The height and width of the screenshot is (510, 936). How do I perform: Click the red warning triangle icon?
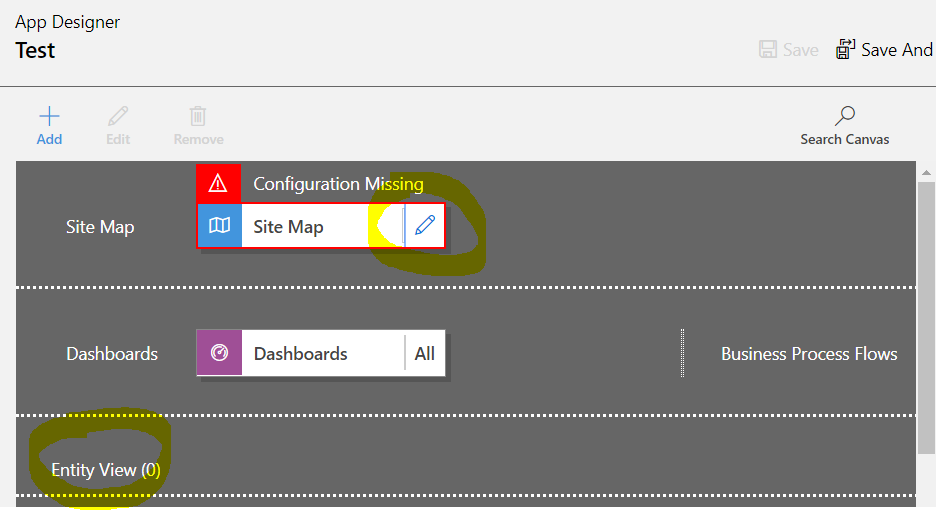[218, 183]
